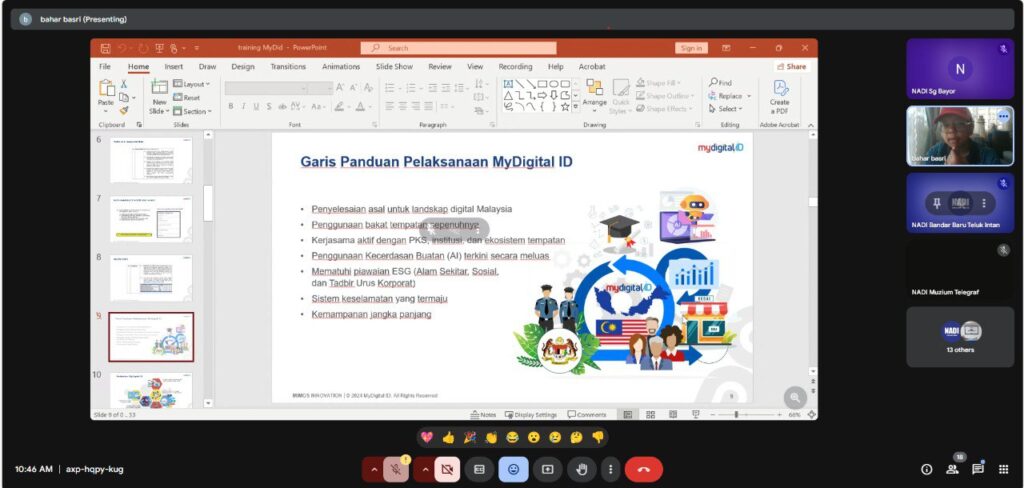Image resolution: width=1024 pixels, height=488 pixels.
Task: Select slide 10 thumbnail in the panel
Action: click(150, 390)
